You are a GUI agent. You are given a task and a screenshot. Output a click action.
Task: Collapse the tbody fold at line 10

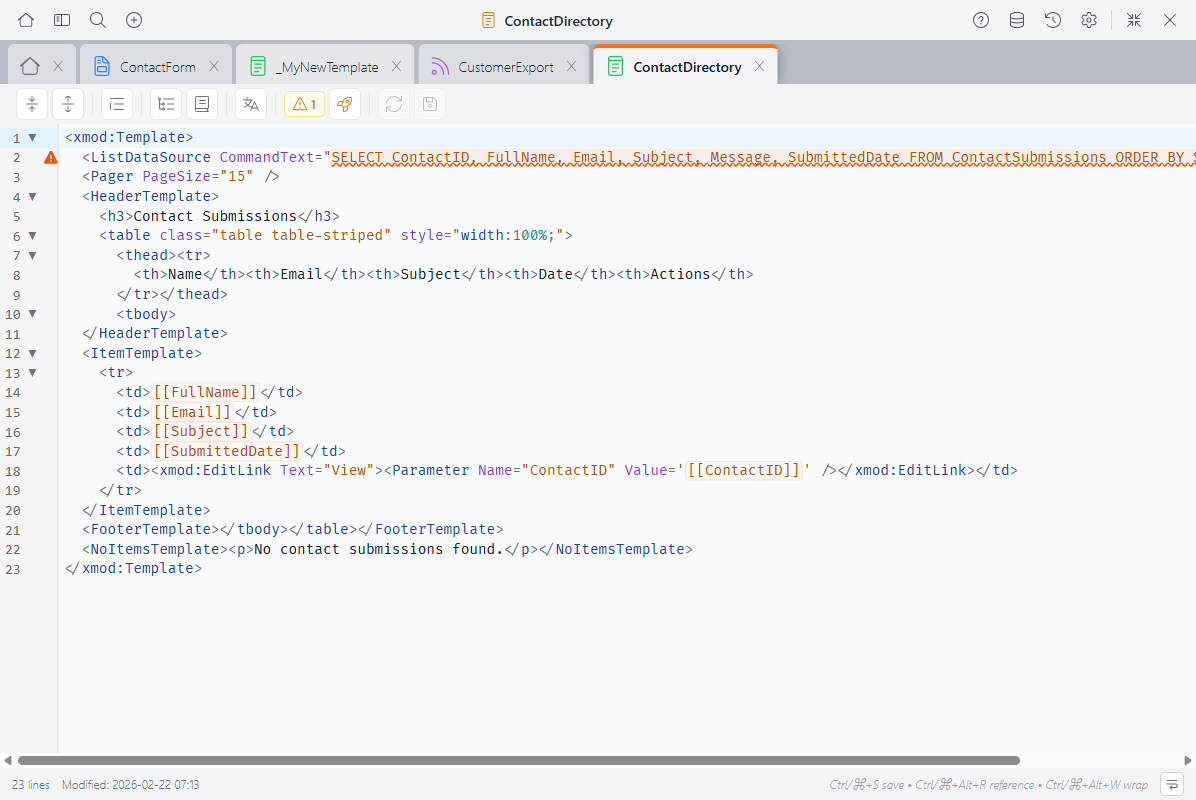[32, 313]
